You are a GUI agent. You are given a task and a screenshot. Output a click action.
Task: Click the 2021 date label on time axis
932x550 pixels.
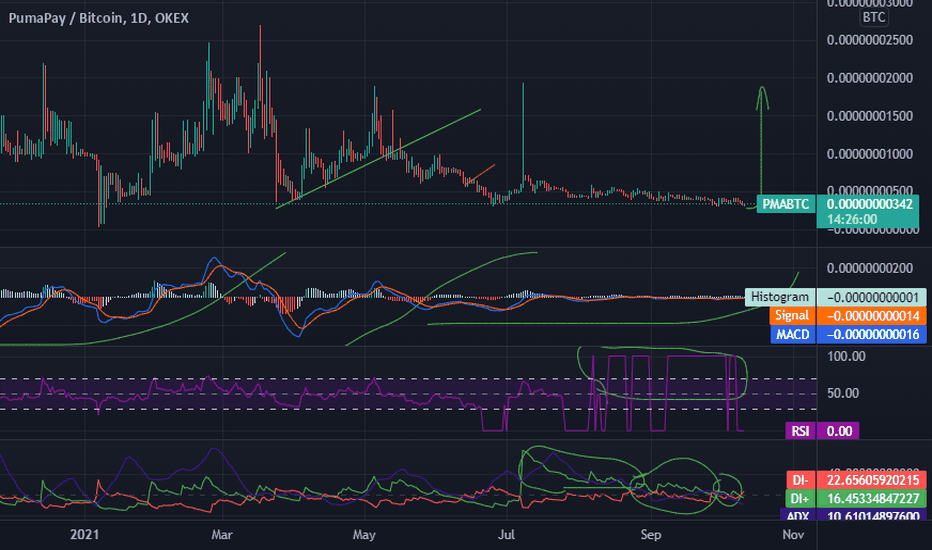click(x=84, y=535)
